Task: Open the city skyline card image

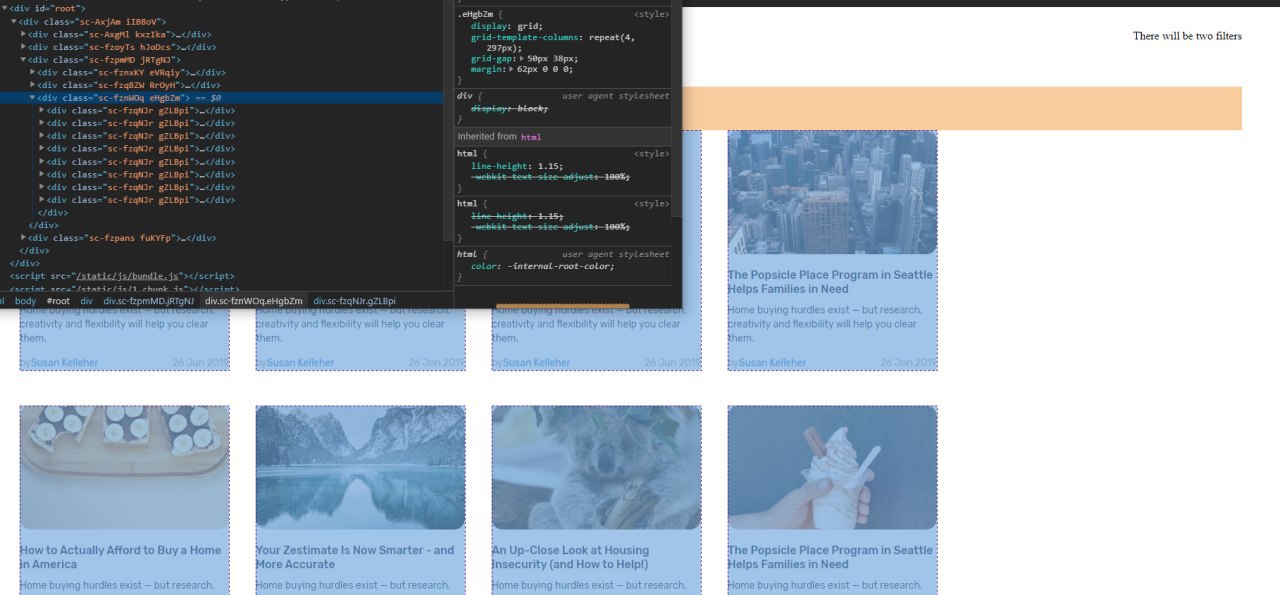Action: pos(832,192)
